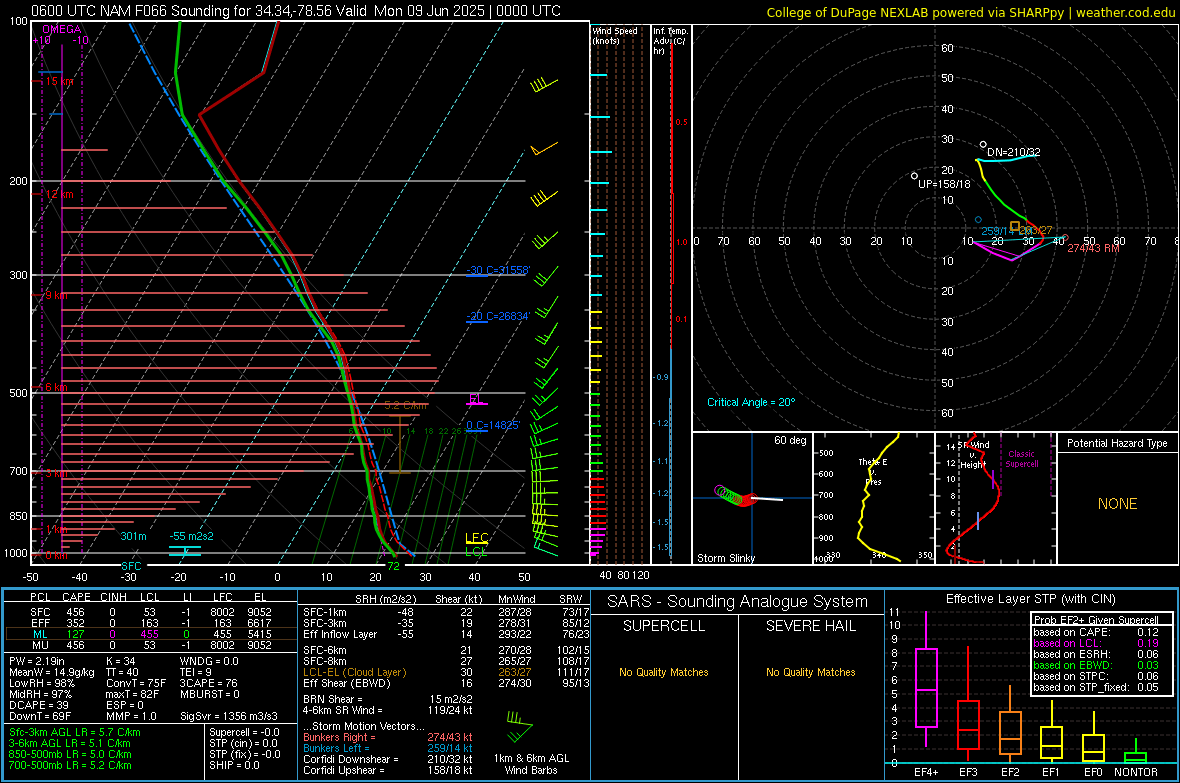1180x783 pixels.
Task: Click the Sfc-3km AGL LR = 5.7 C/km line
Action: 75,732
